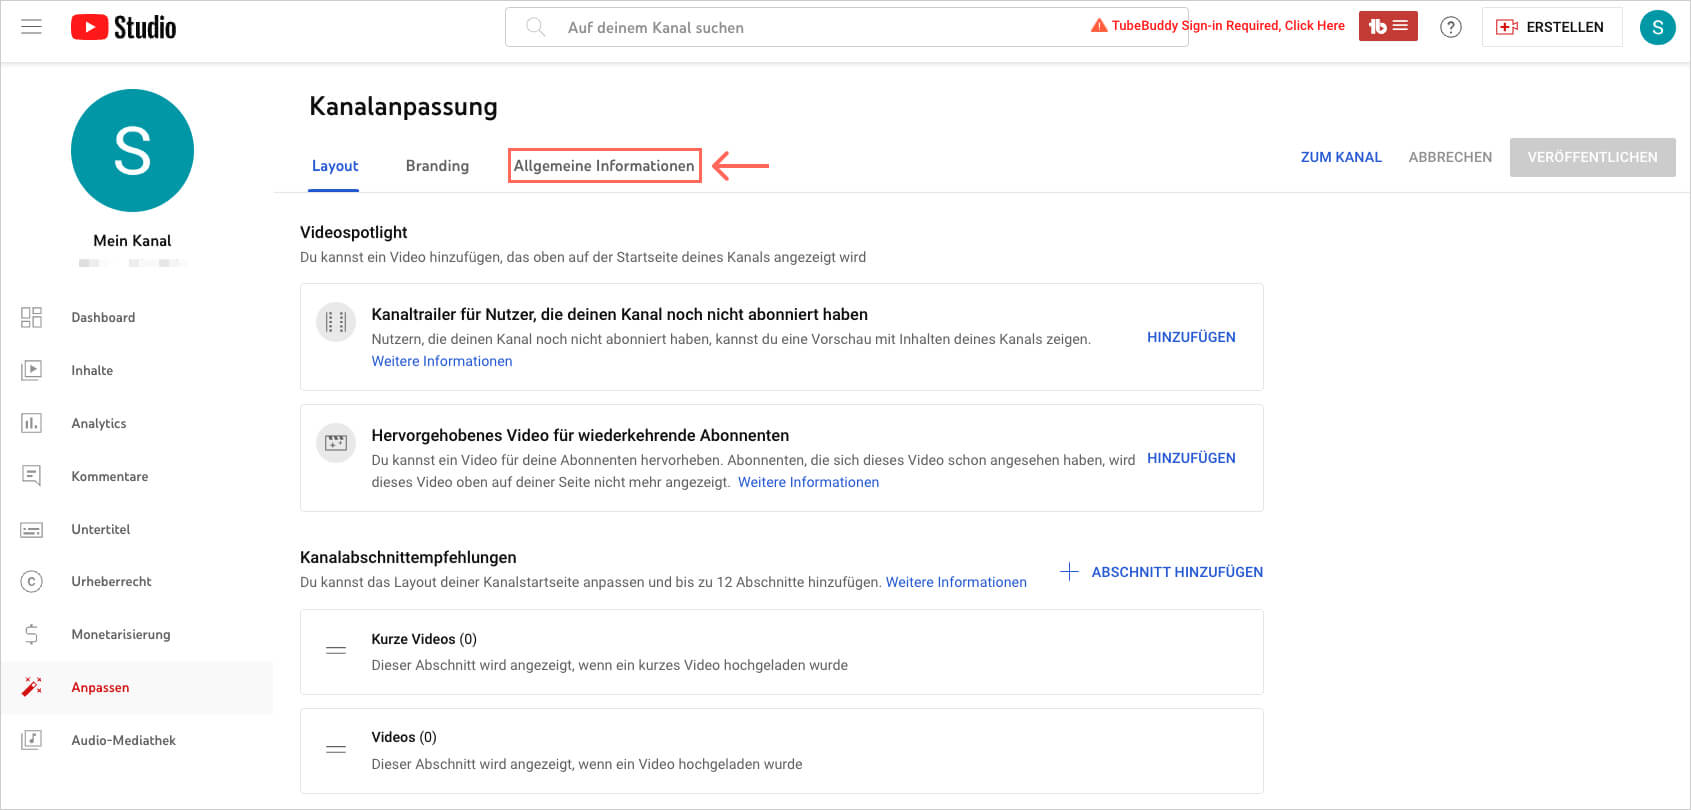Open Analytics from the sidebar
1691x810 pixels.
(99, 423)
